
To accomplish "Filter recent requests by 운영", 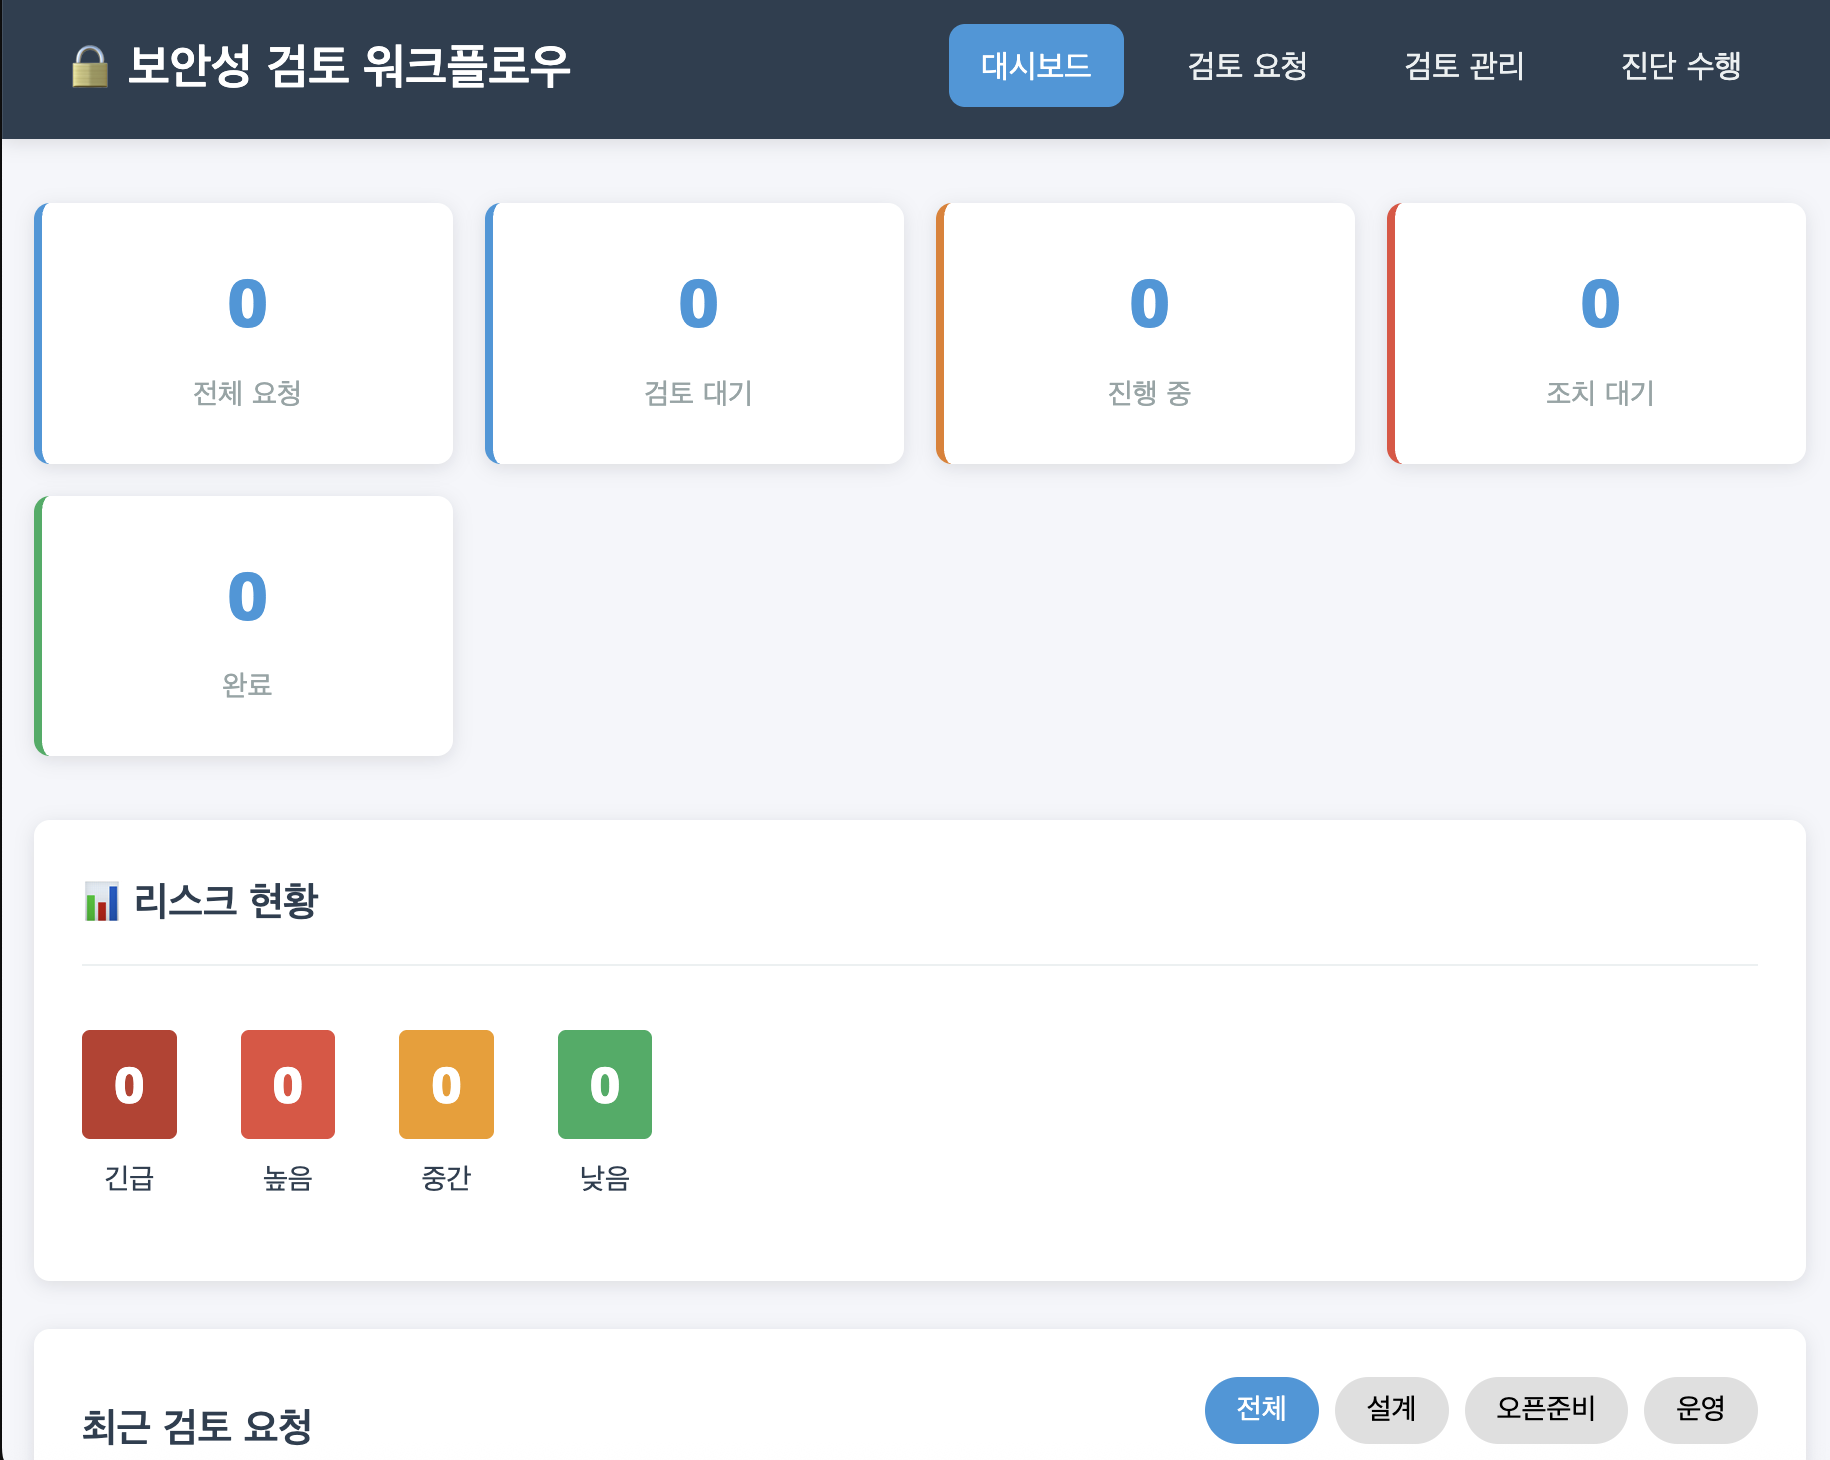I will click(1700, 1409).
